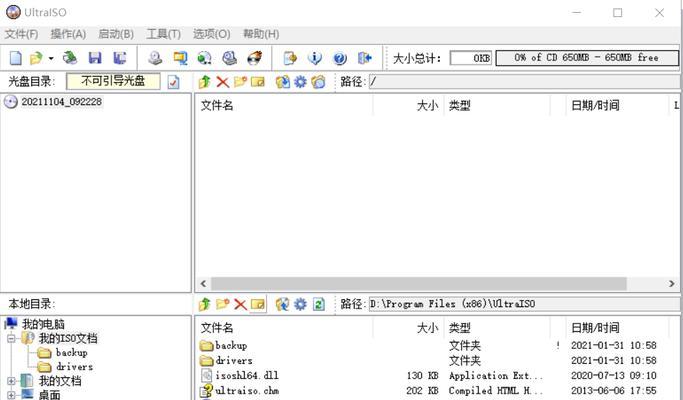Click left arrow of horizontal scrollbar
Screen dimensions: 683x400
(x=203, y=284)
